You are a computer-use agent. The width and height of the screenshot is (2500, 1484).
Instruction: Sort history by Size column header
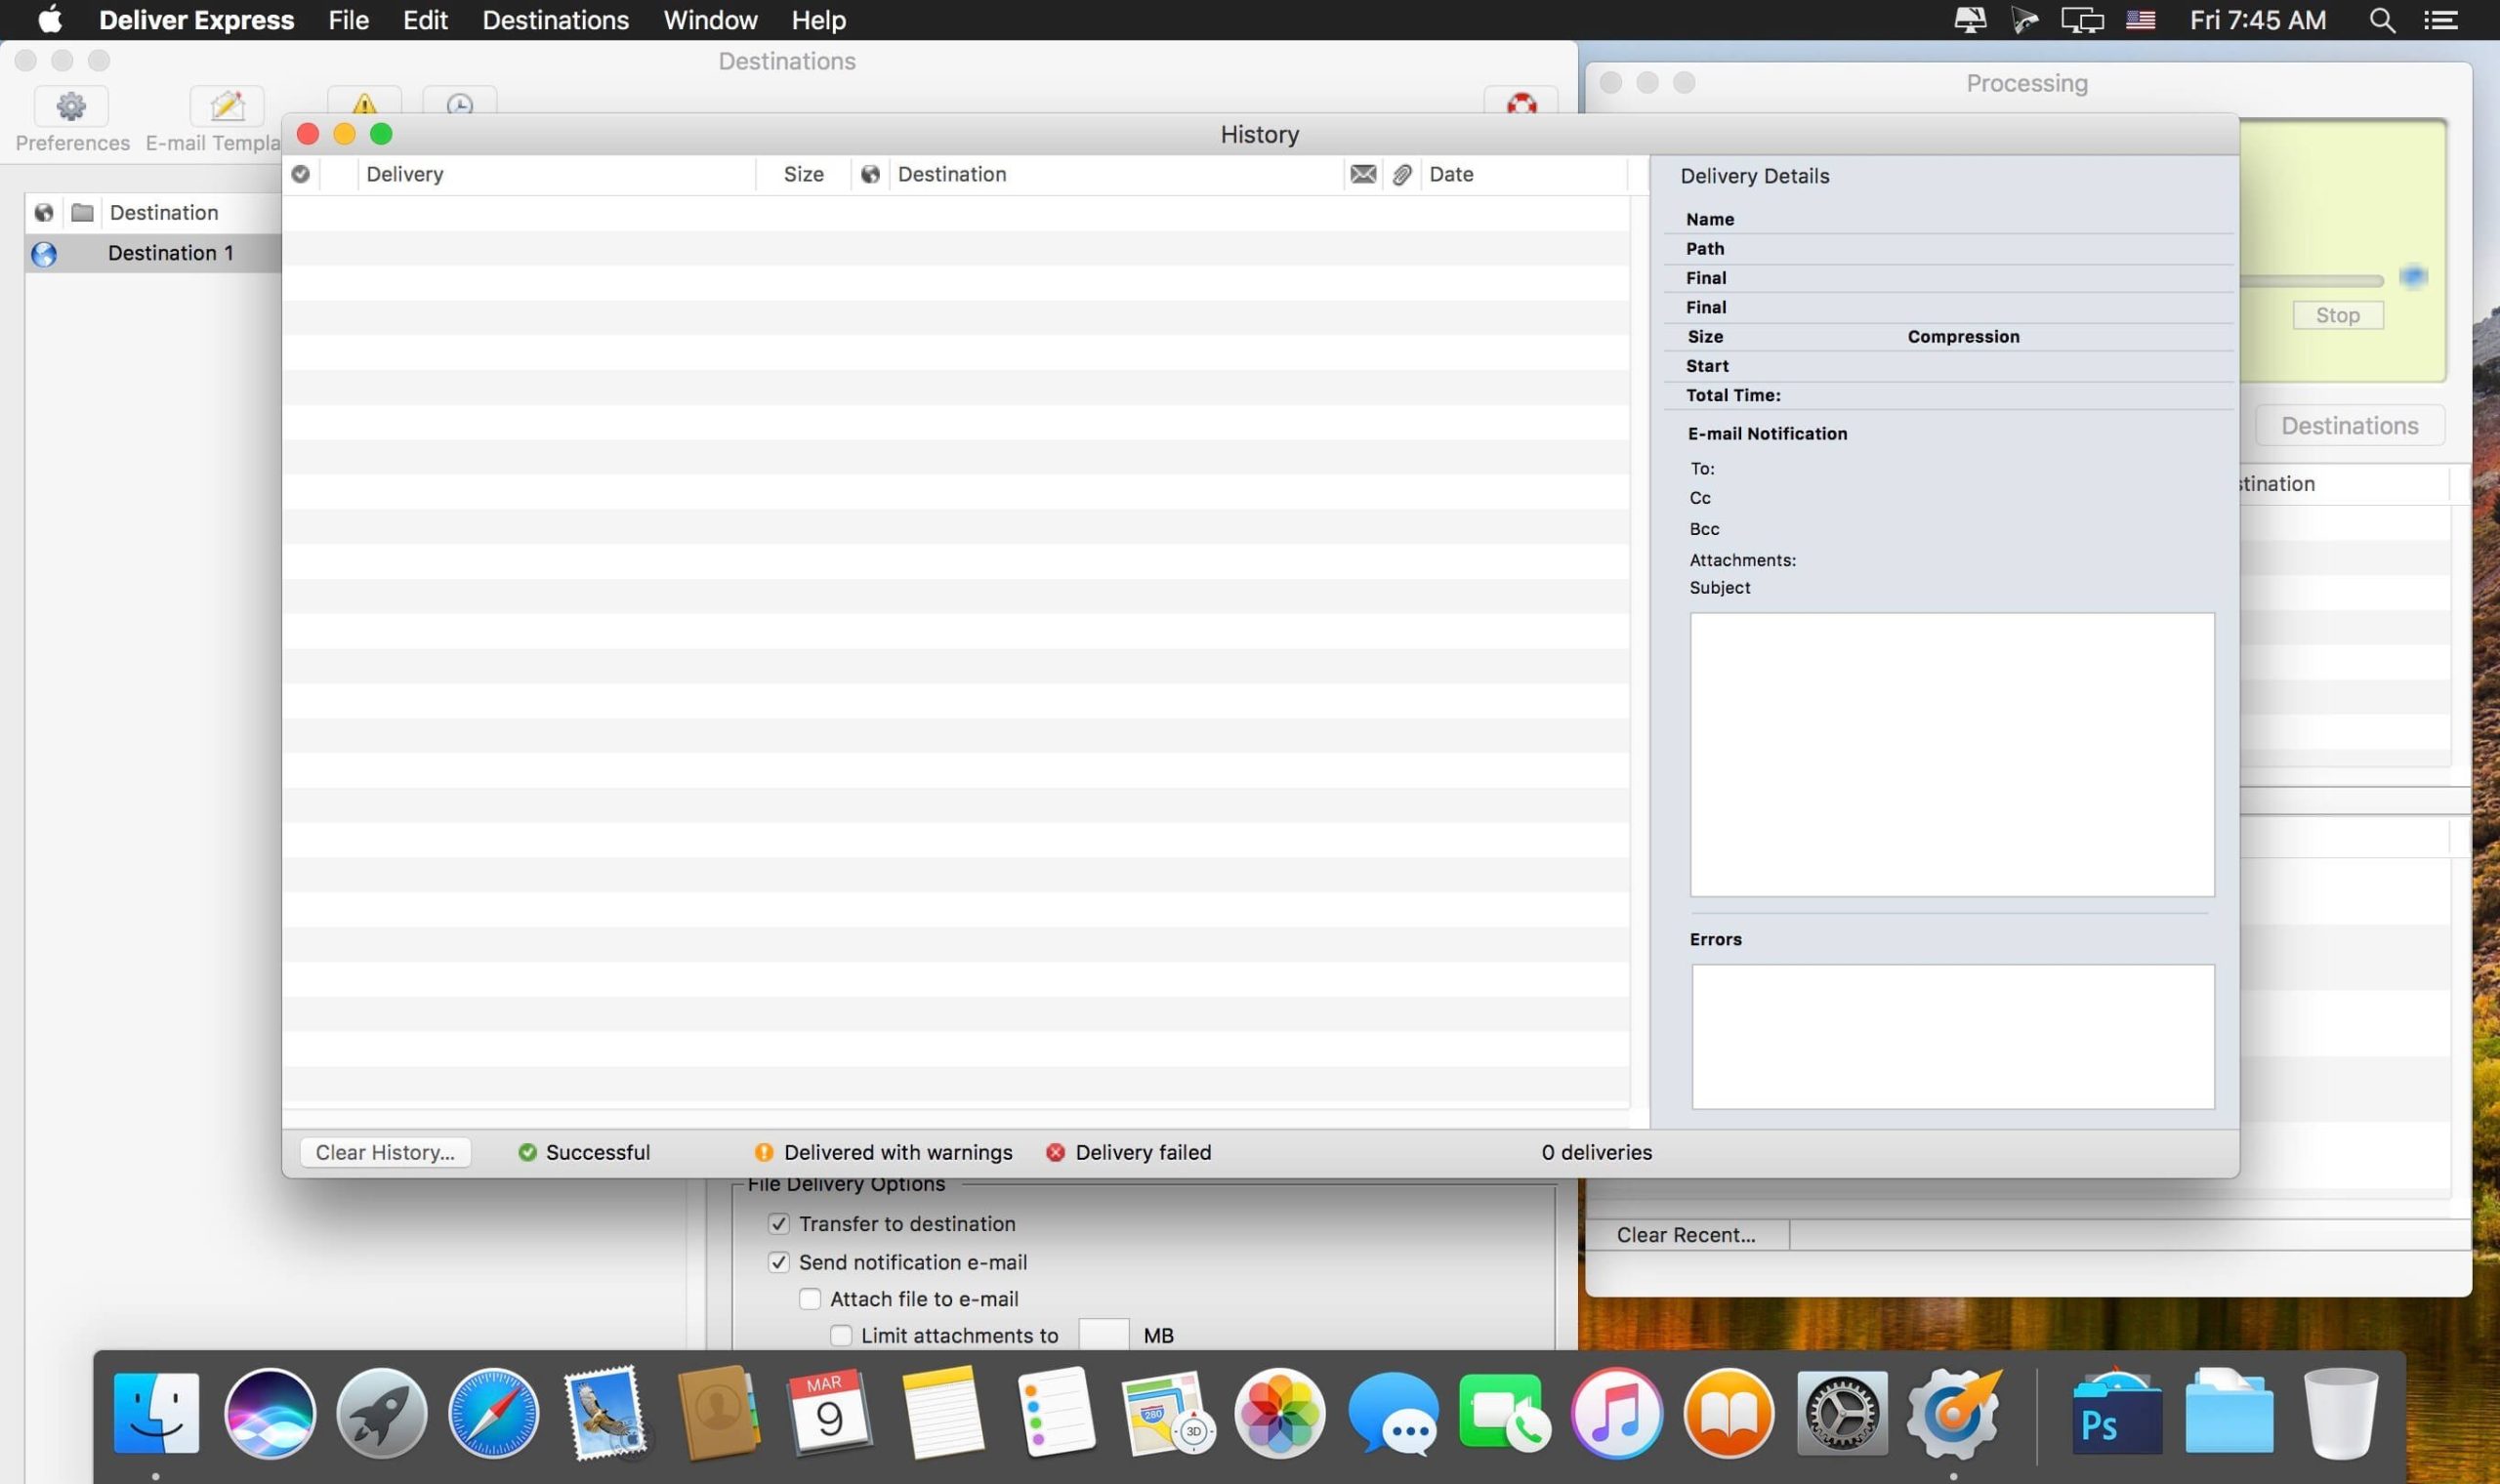coord(803,174)
